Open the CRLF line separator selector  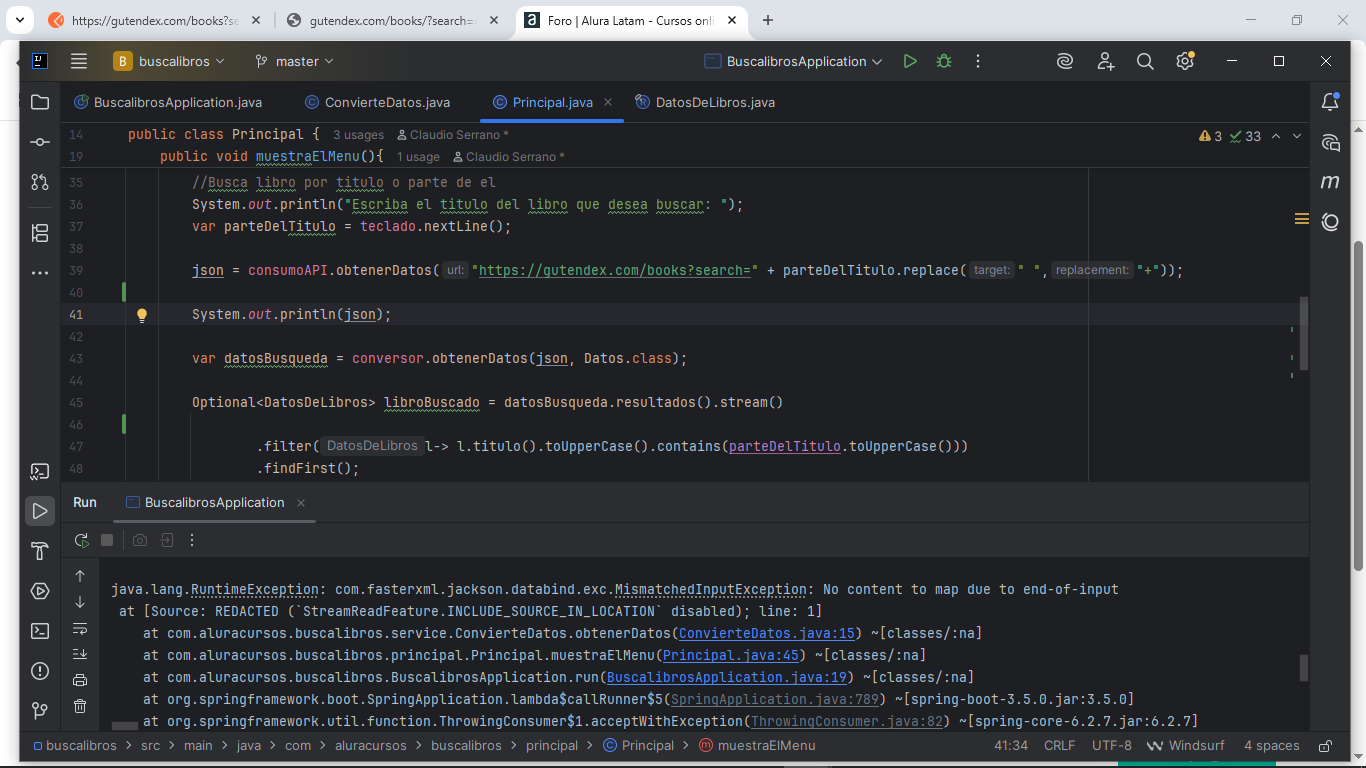coord(1059,746)
